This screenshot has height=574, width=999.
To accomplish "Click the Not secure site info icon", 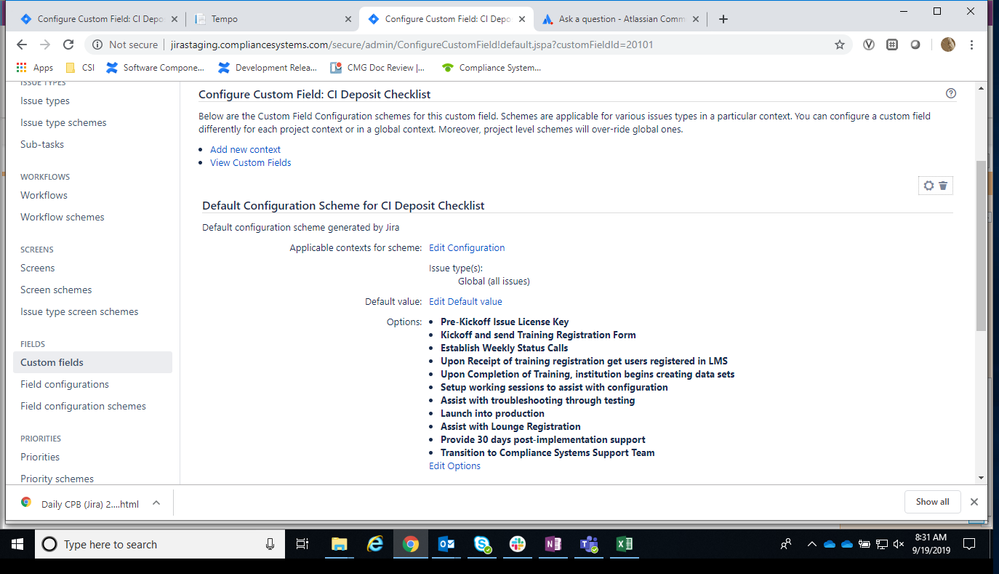I will click(x=97, y=45).
